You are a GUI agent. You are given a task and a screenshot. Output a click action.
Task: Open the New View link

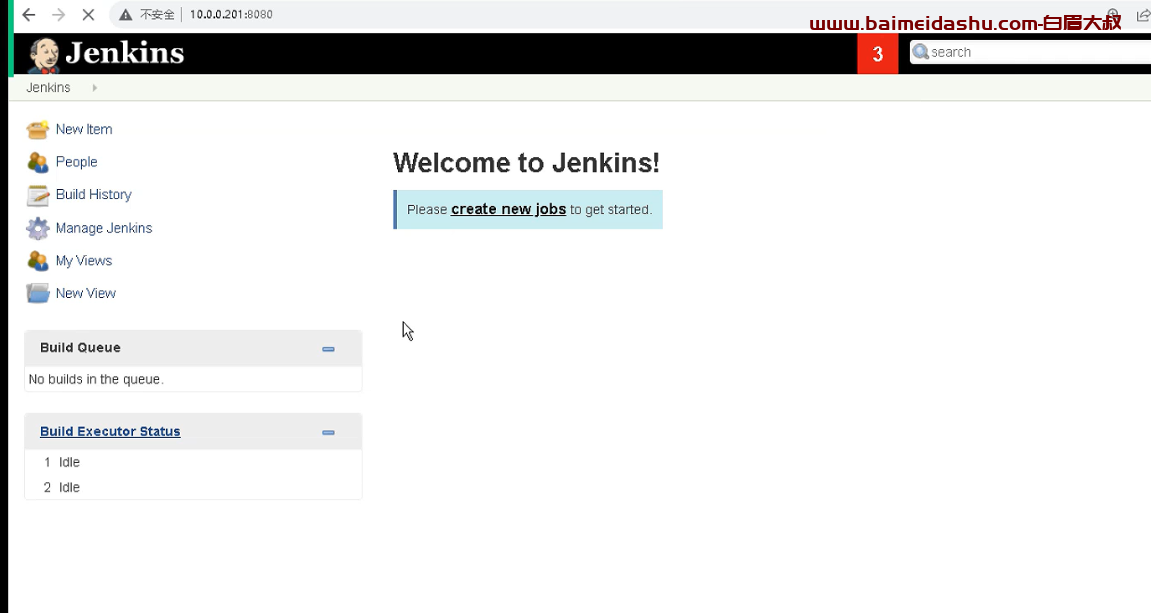pos(85,293)
